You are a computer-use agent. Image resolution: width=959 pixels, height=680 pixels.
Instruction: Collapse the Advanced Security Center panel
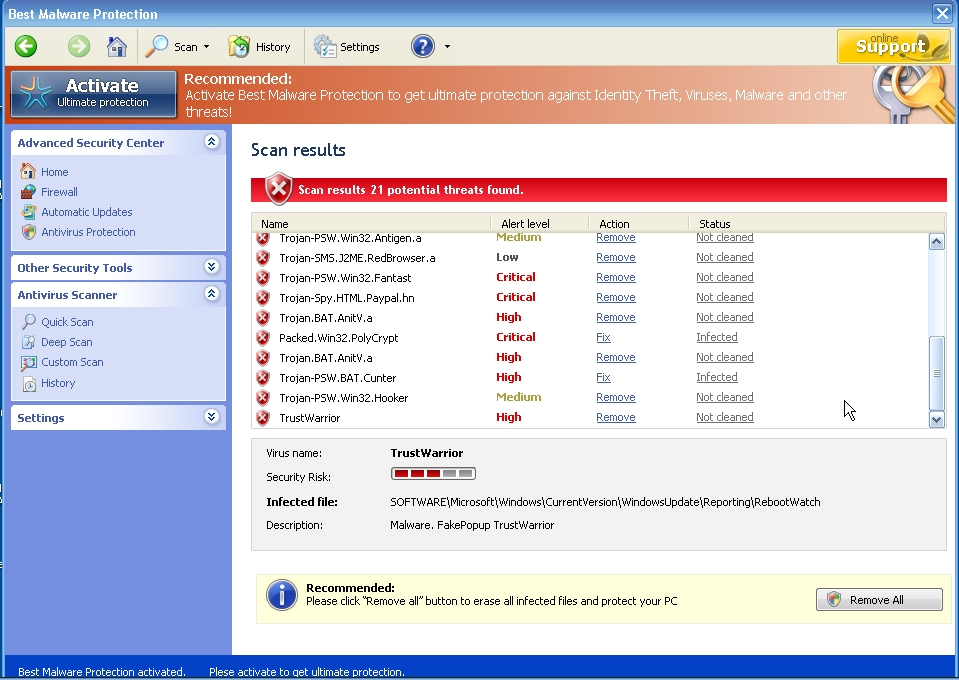[x=212, y=142]
